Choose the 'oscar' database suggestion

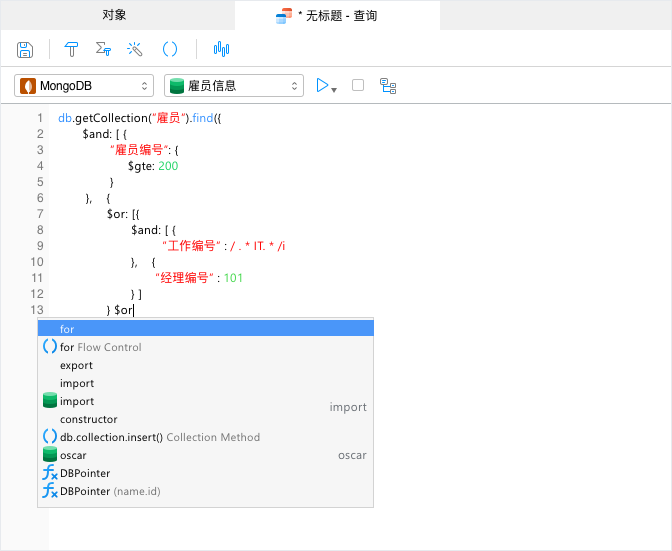pos(73,455)
